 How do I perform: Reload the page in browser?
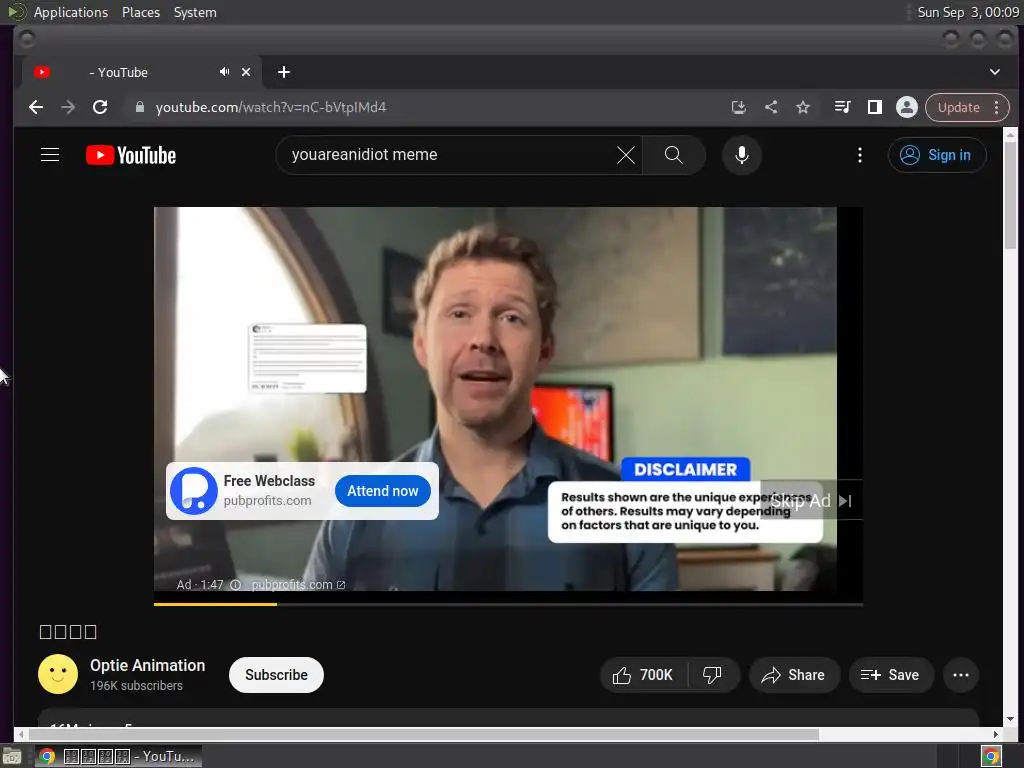100,107
